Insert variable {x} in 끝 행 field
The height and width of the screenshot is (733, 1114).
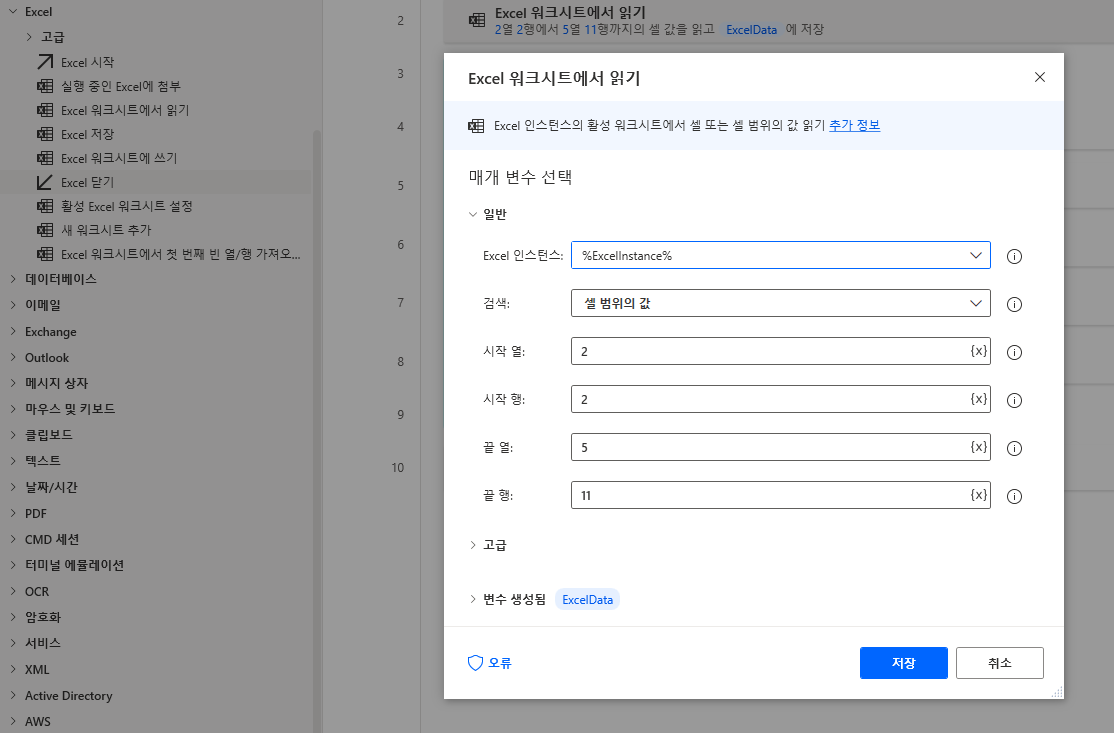pos(978,494)
